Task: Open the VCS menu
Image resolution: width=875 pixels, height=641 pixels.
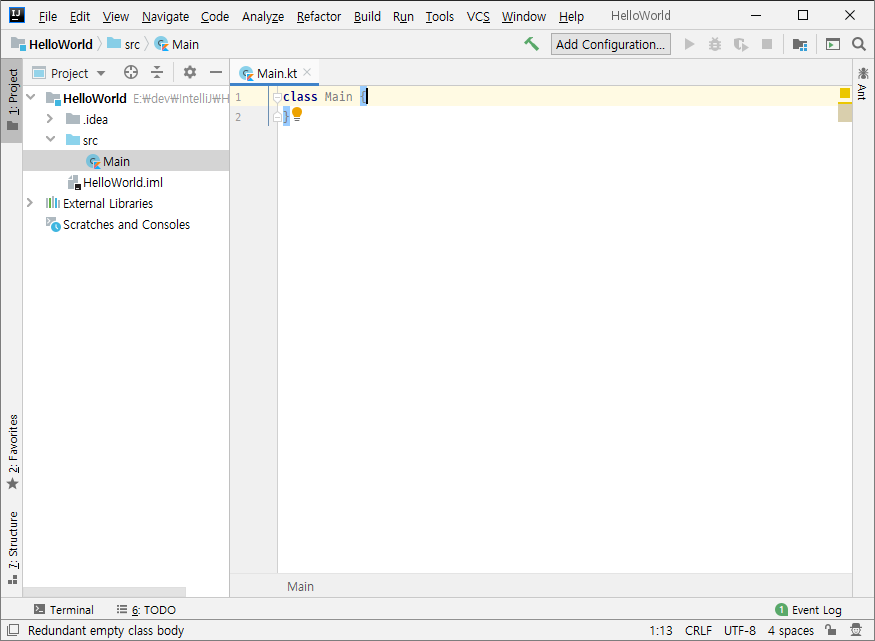Action: [478, 17]
